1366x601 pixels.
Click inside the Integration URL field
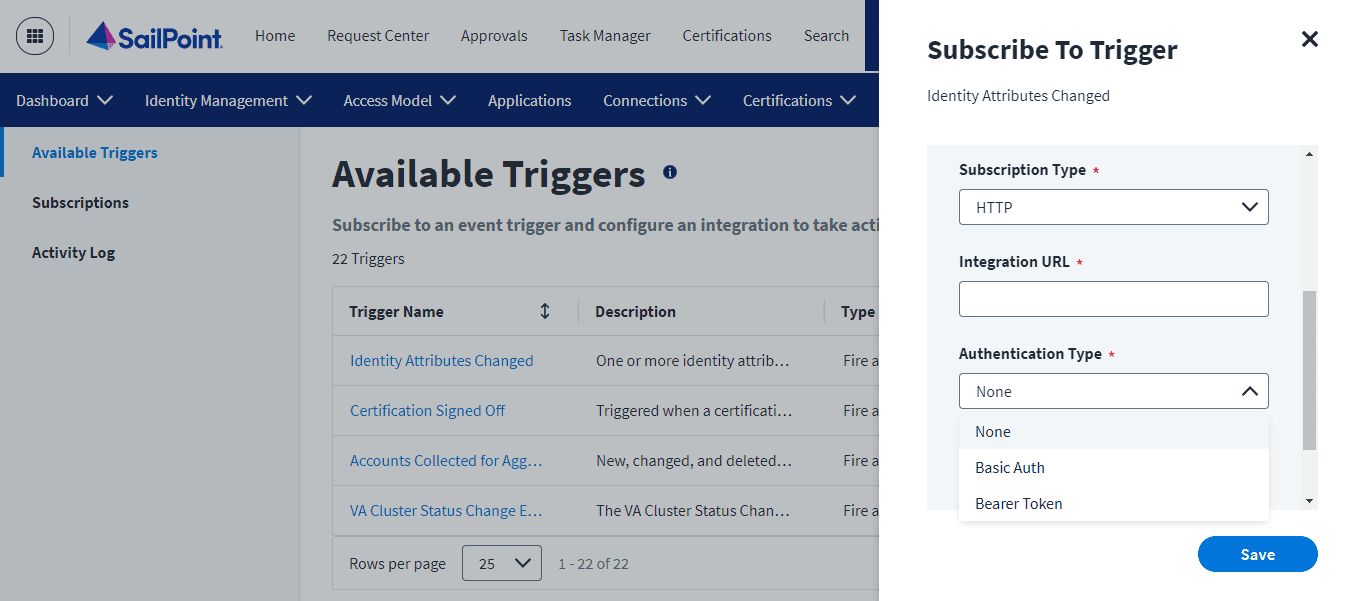click(x=1113, y=298)
